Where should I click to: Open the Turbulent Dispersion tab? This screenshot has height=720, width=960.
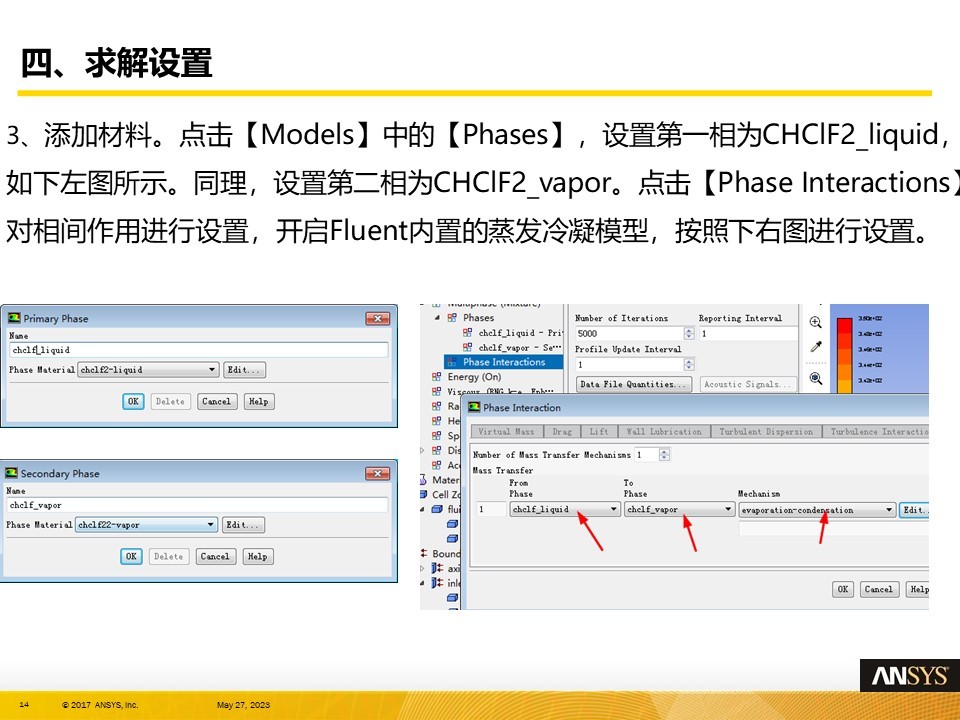point(766,432)
